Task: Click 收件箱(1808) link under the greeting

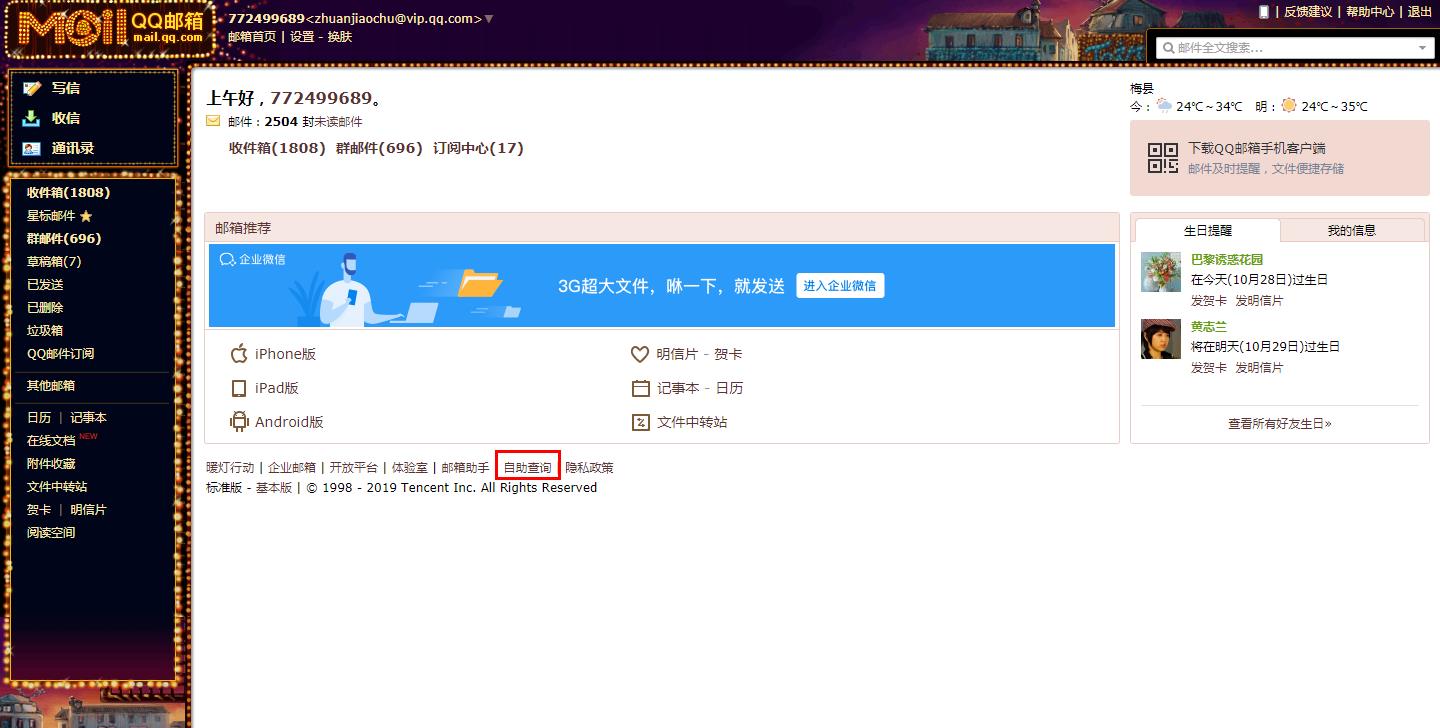Action: (x=277, y=148)
